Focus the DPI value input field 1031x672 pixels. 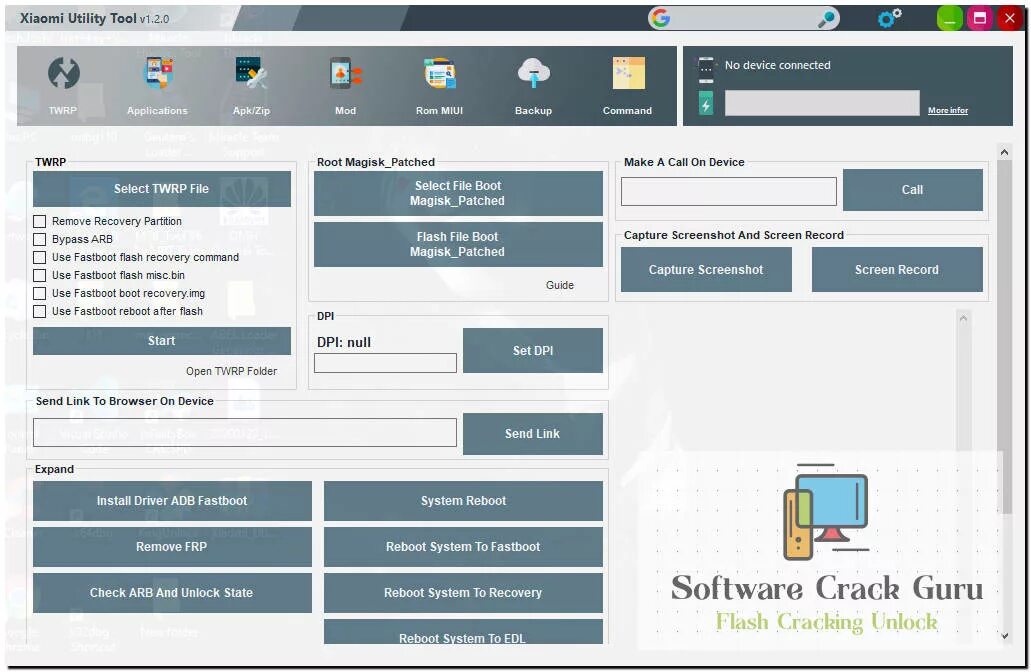tap(385, 363)
